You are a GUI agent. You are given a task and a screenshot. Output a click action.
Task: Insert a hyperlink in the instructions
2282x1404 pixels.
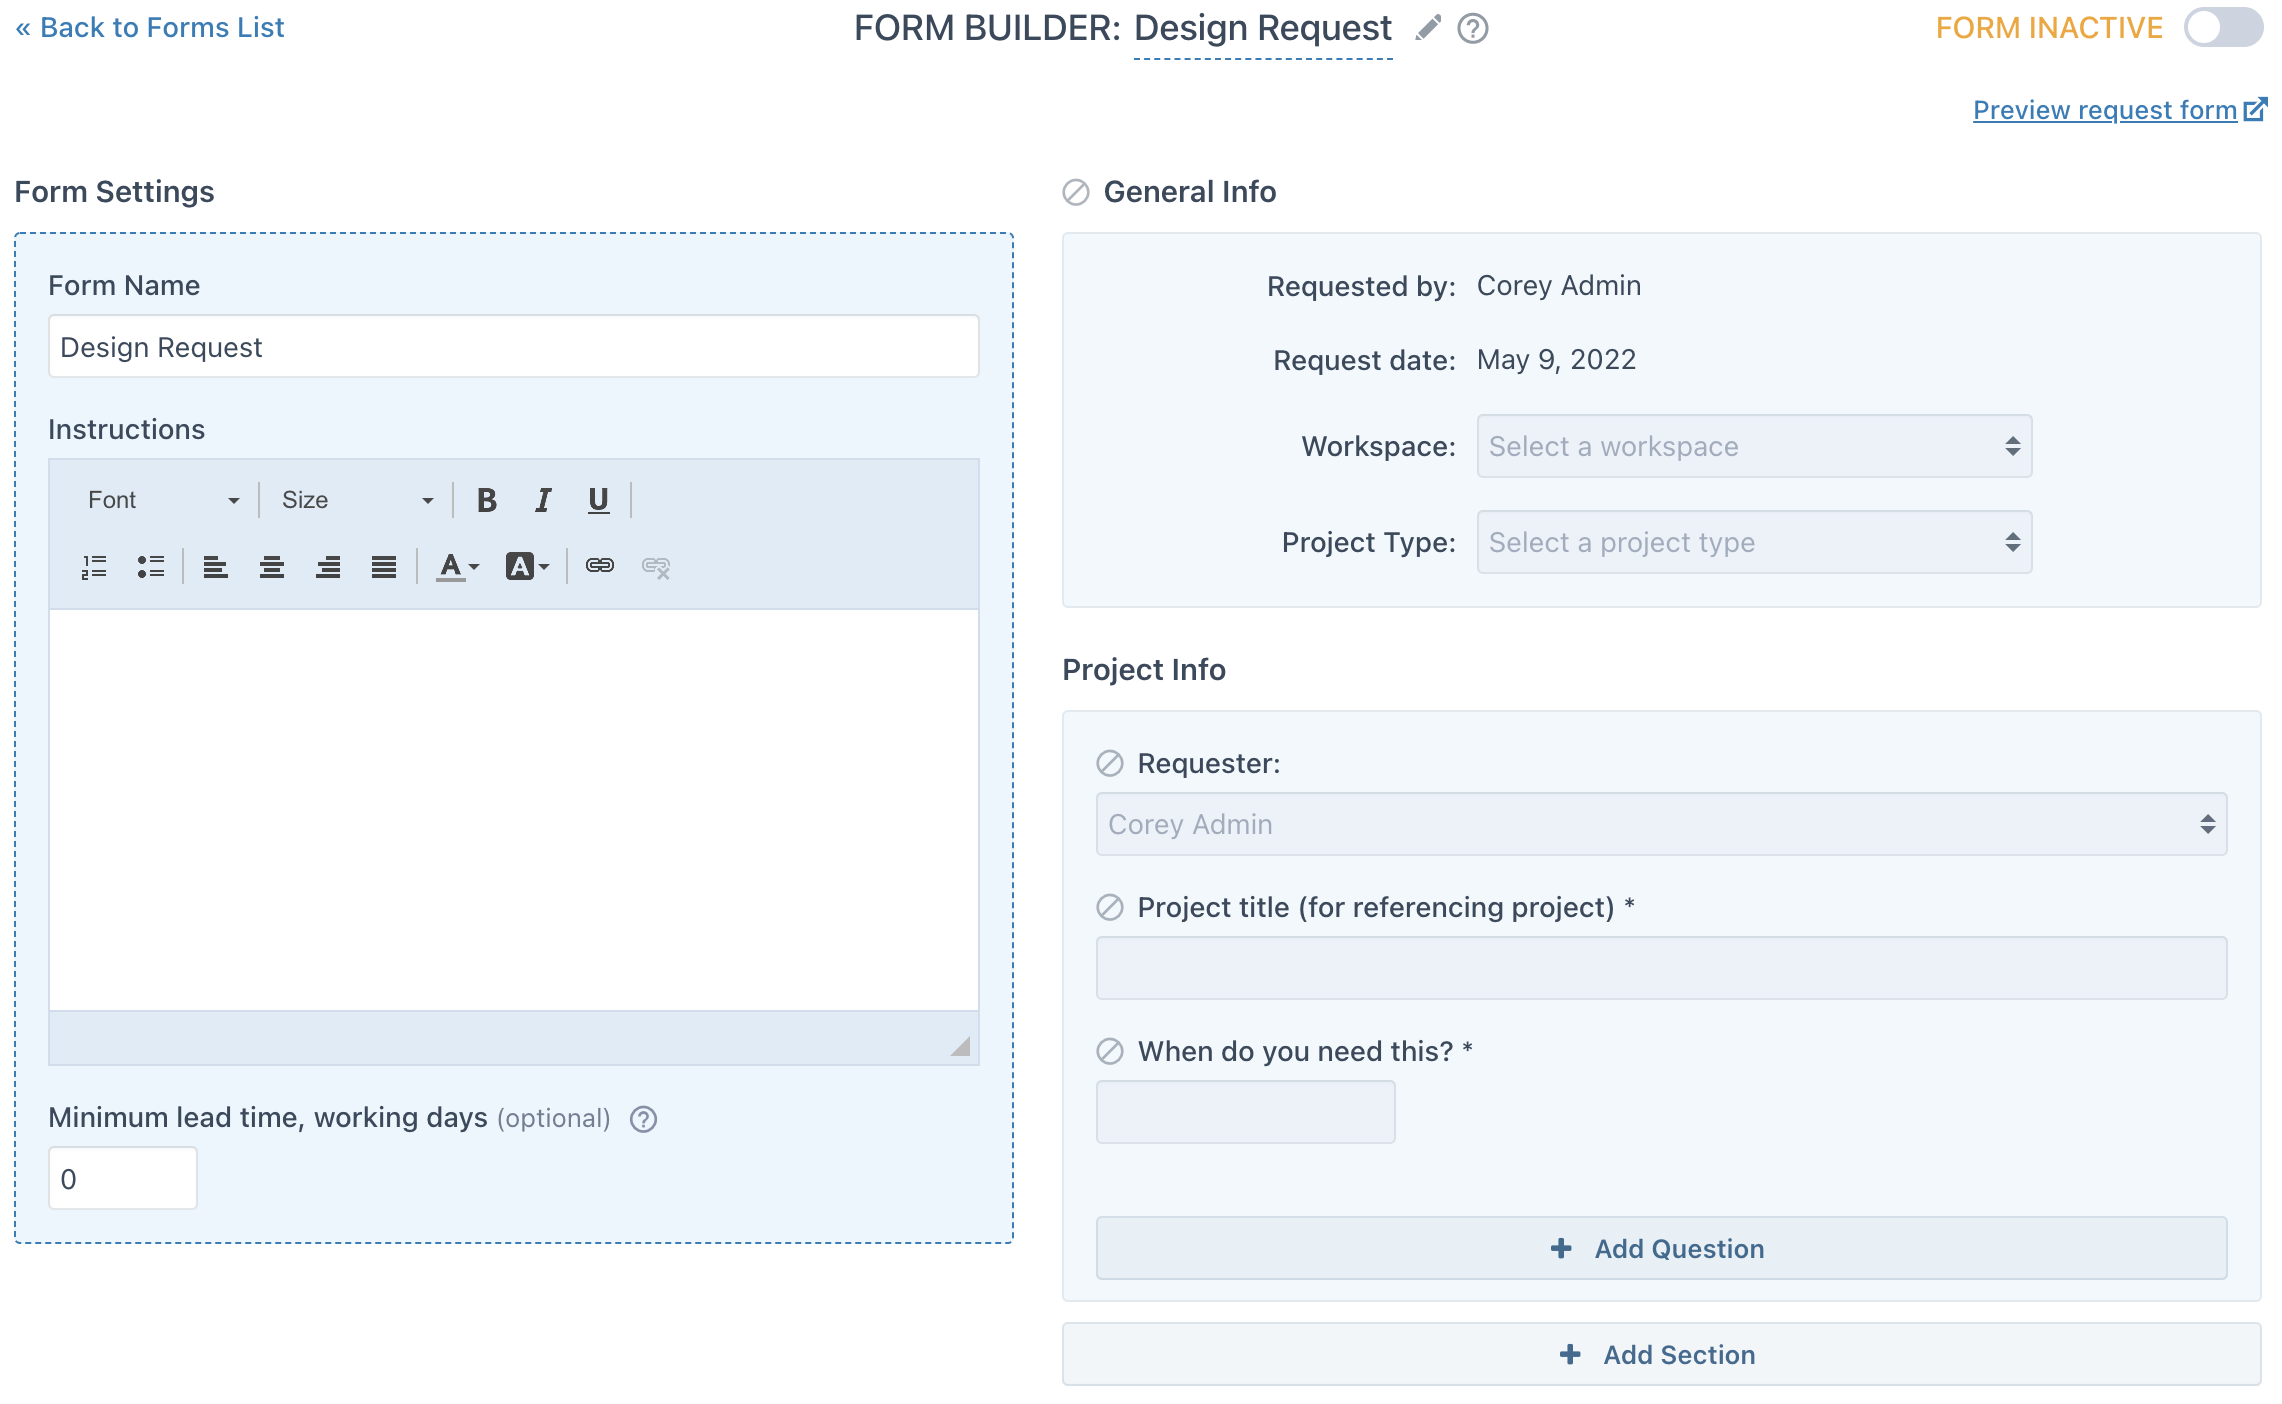click(600, 567)
